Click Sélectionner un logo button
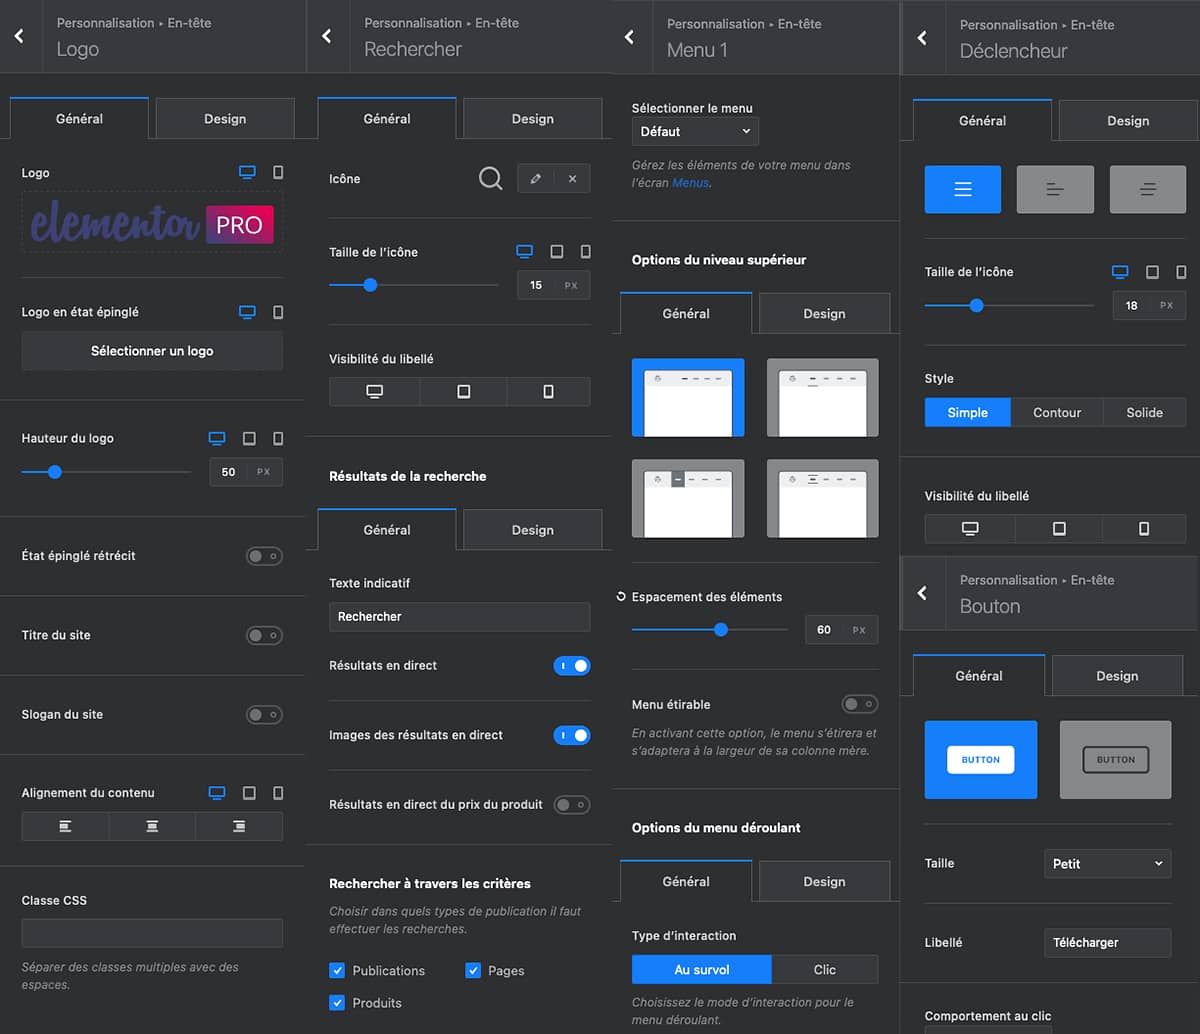1200x1034 pixels. (x=152, y=351)
